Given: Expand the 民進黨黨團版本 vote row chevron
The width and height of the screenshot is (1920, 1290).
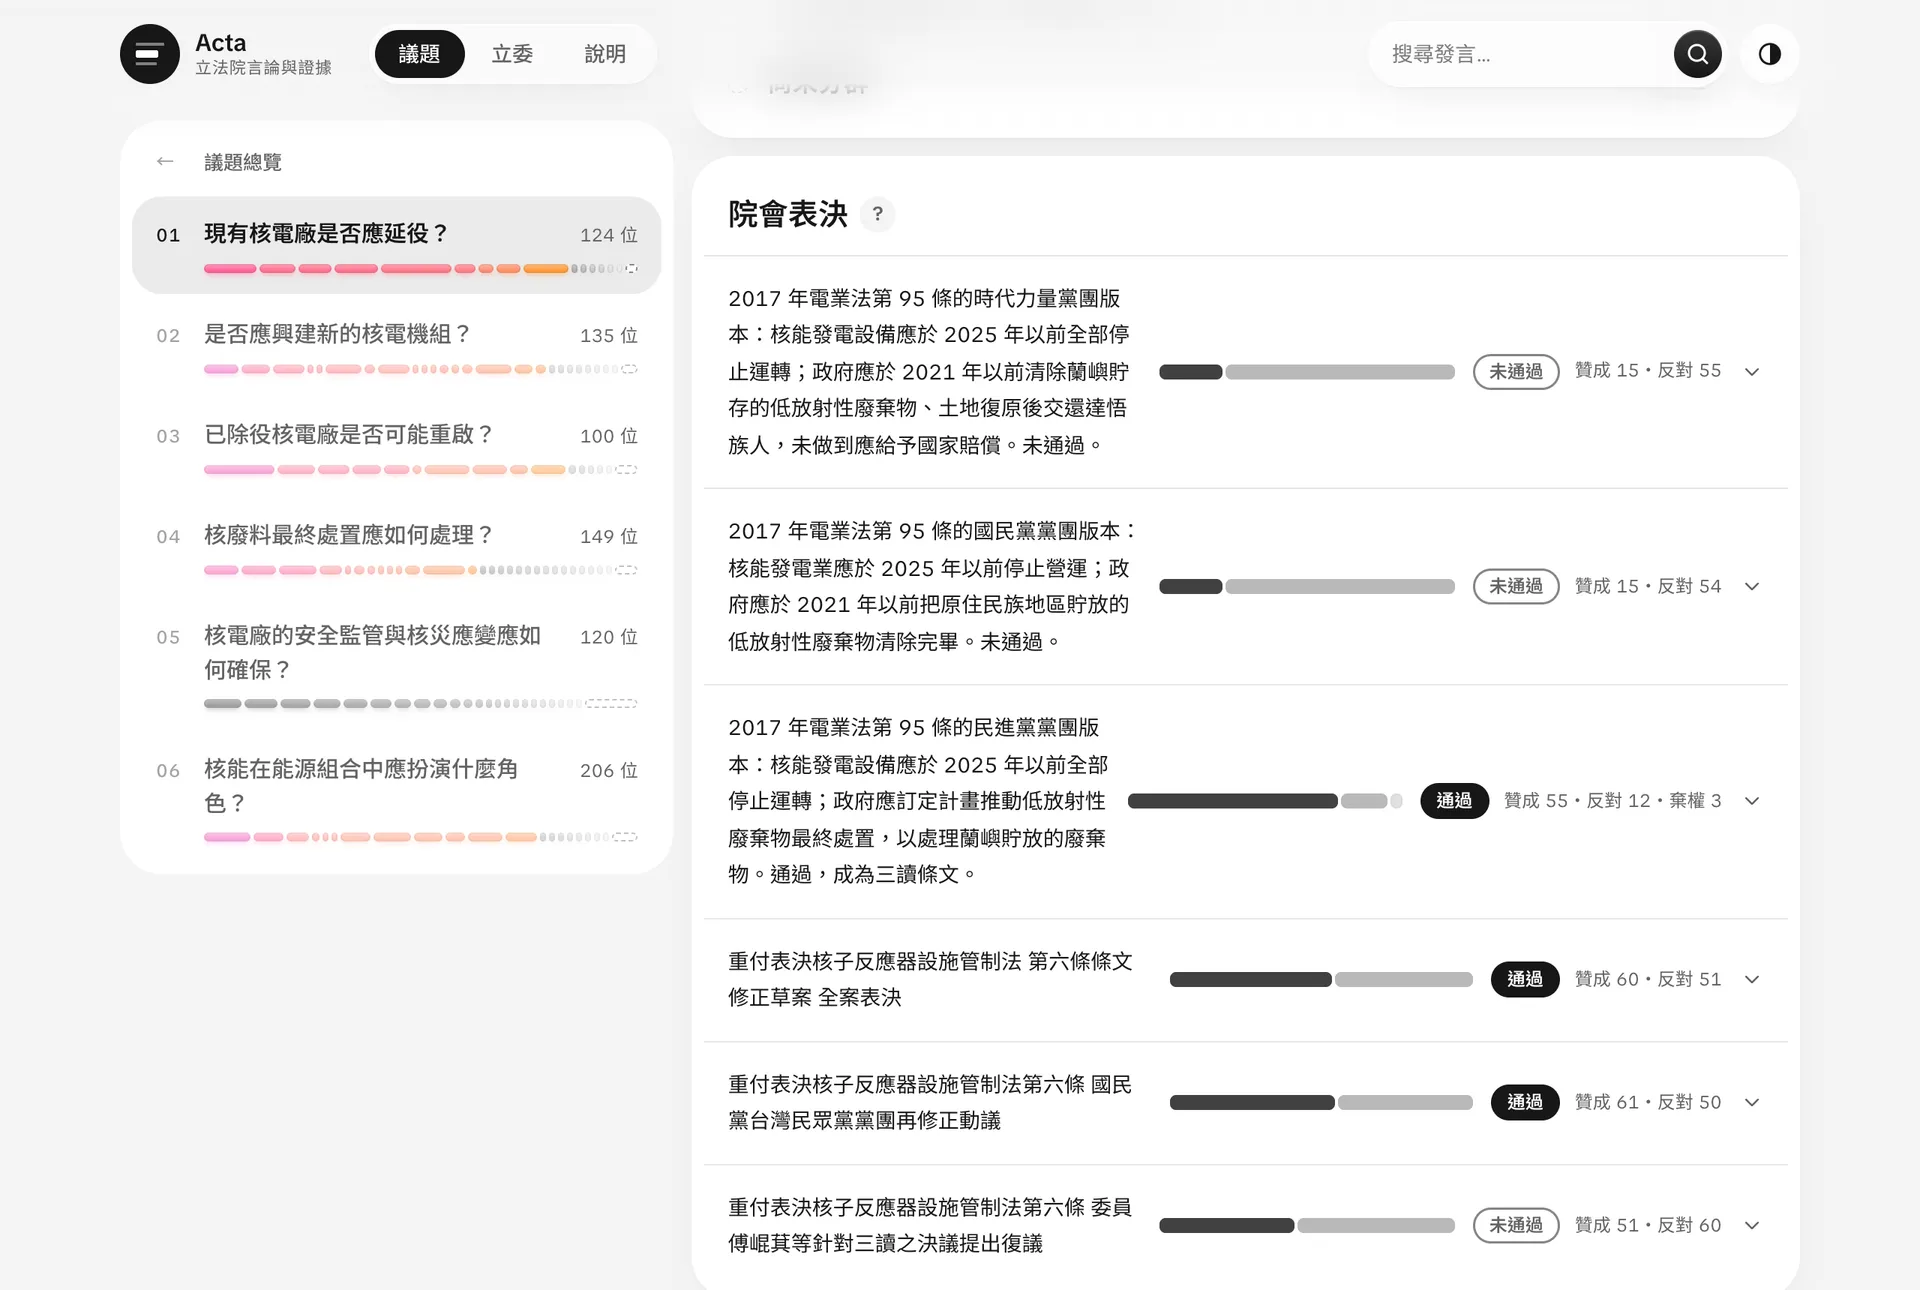Looking at the screenshot, I should point(1752,801).
